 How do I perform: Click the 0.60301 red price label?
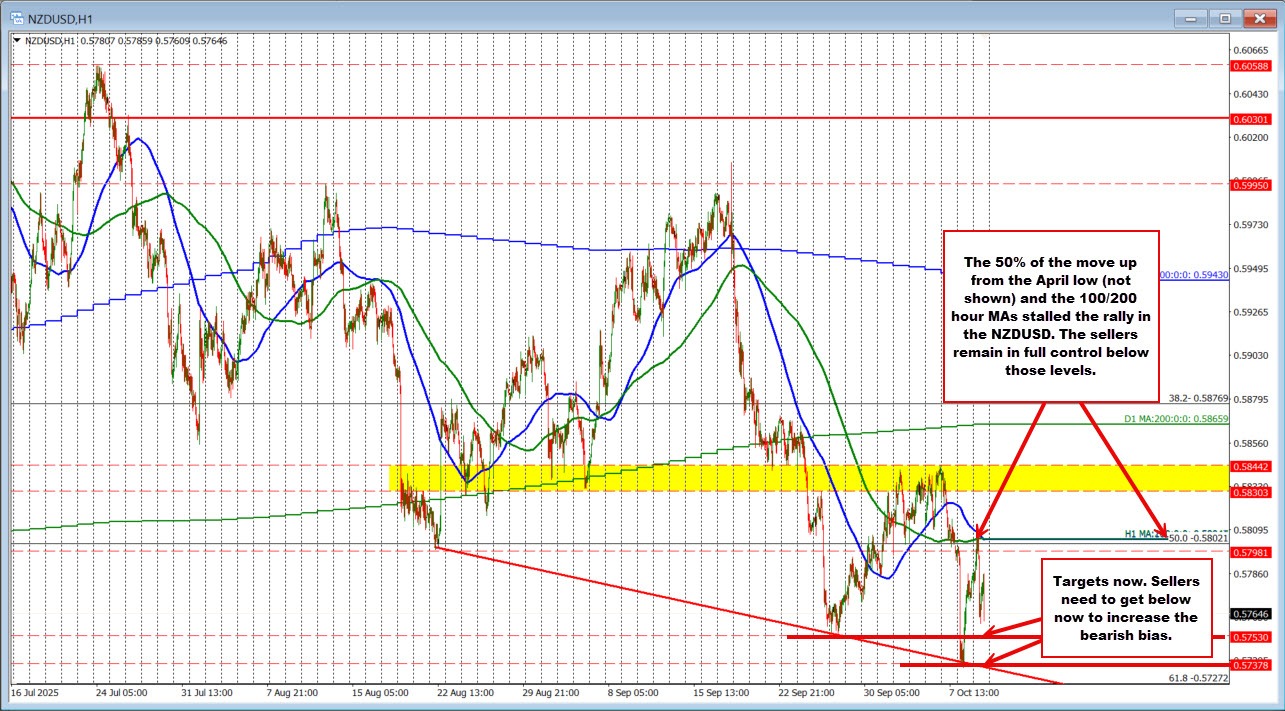1251,119
